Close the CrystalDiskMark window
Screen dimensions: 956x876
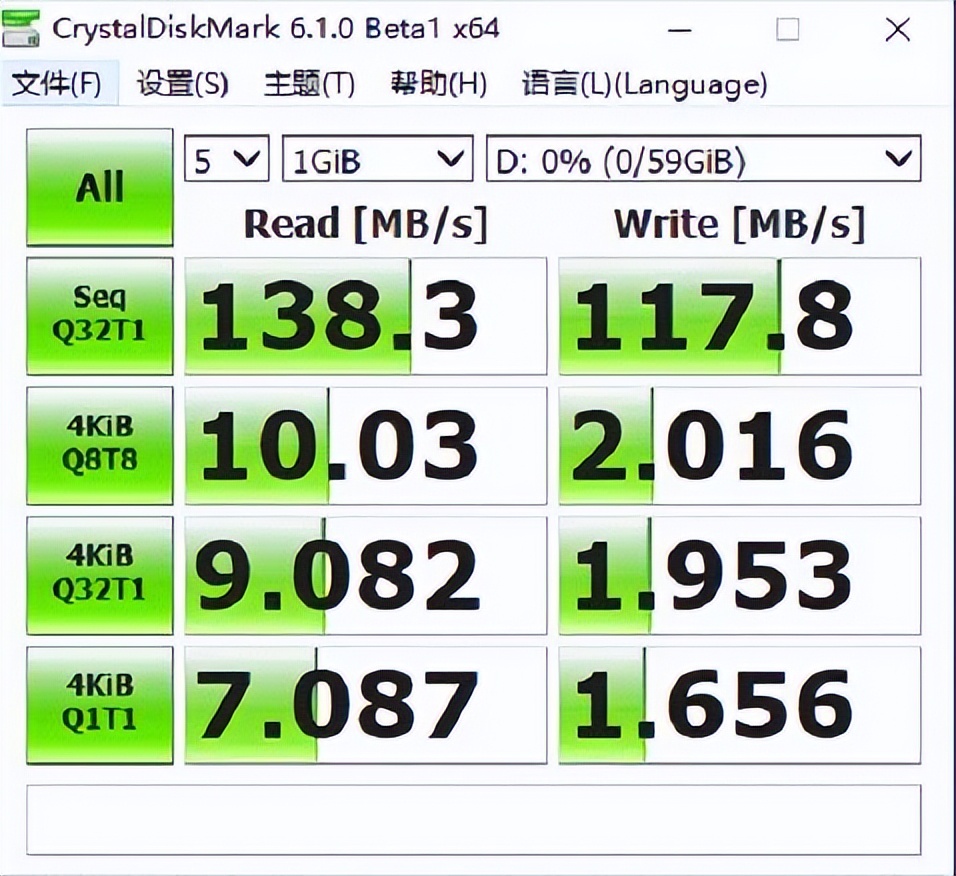[x=897, y=29]
